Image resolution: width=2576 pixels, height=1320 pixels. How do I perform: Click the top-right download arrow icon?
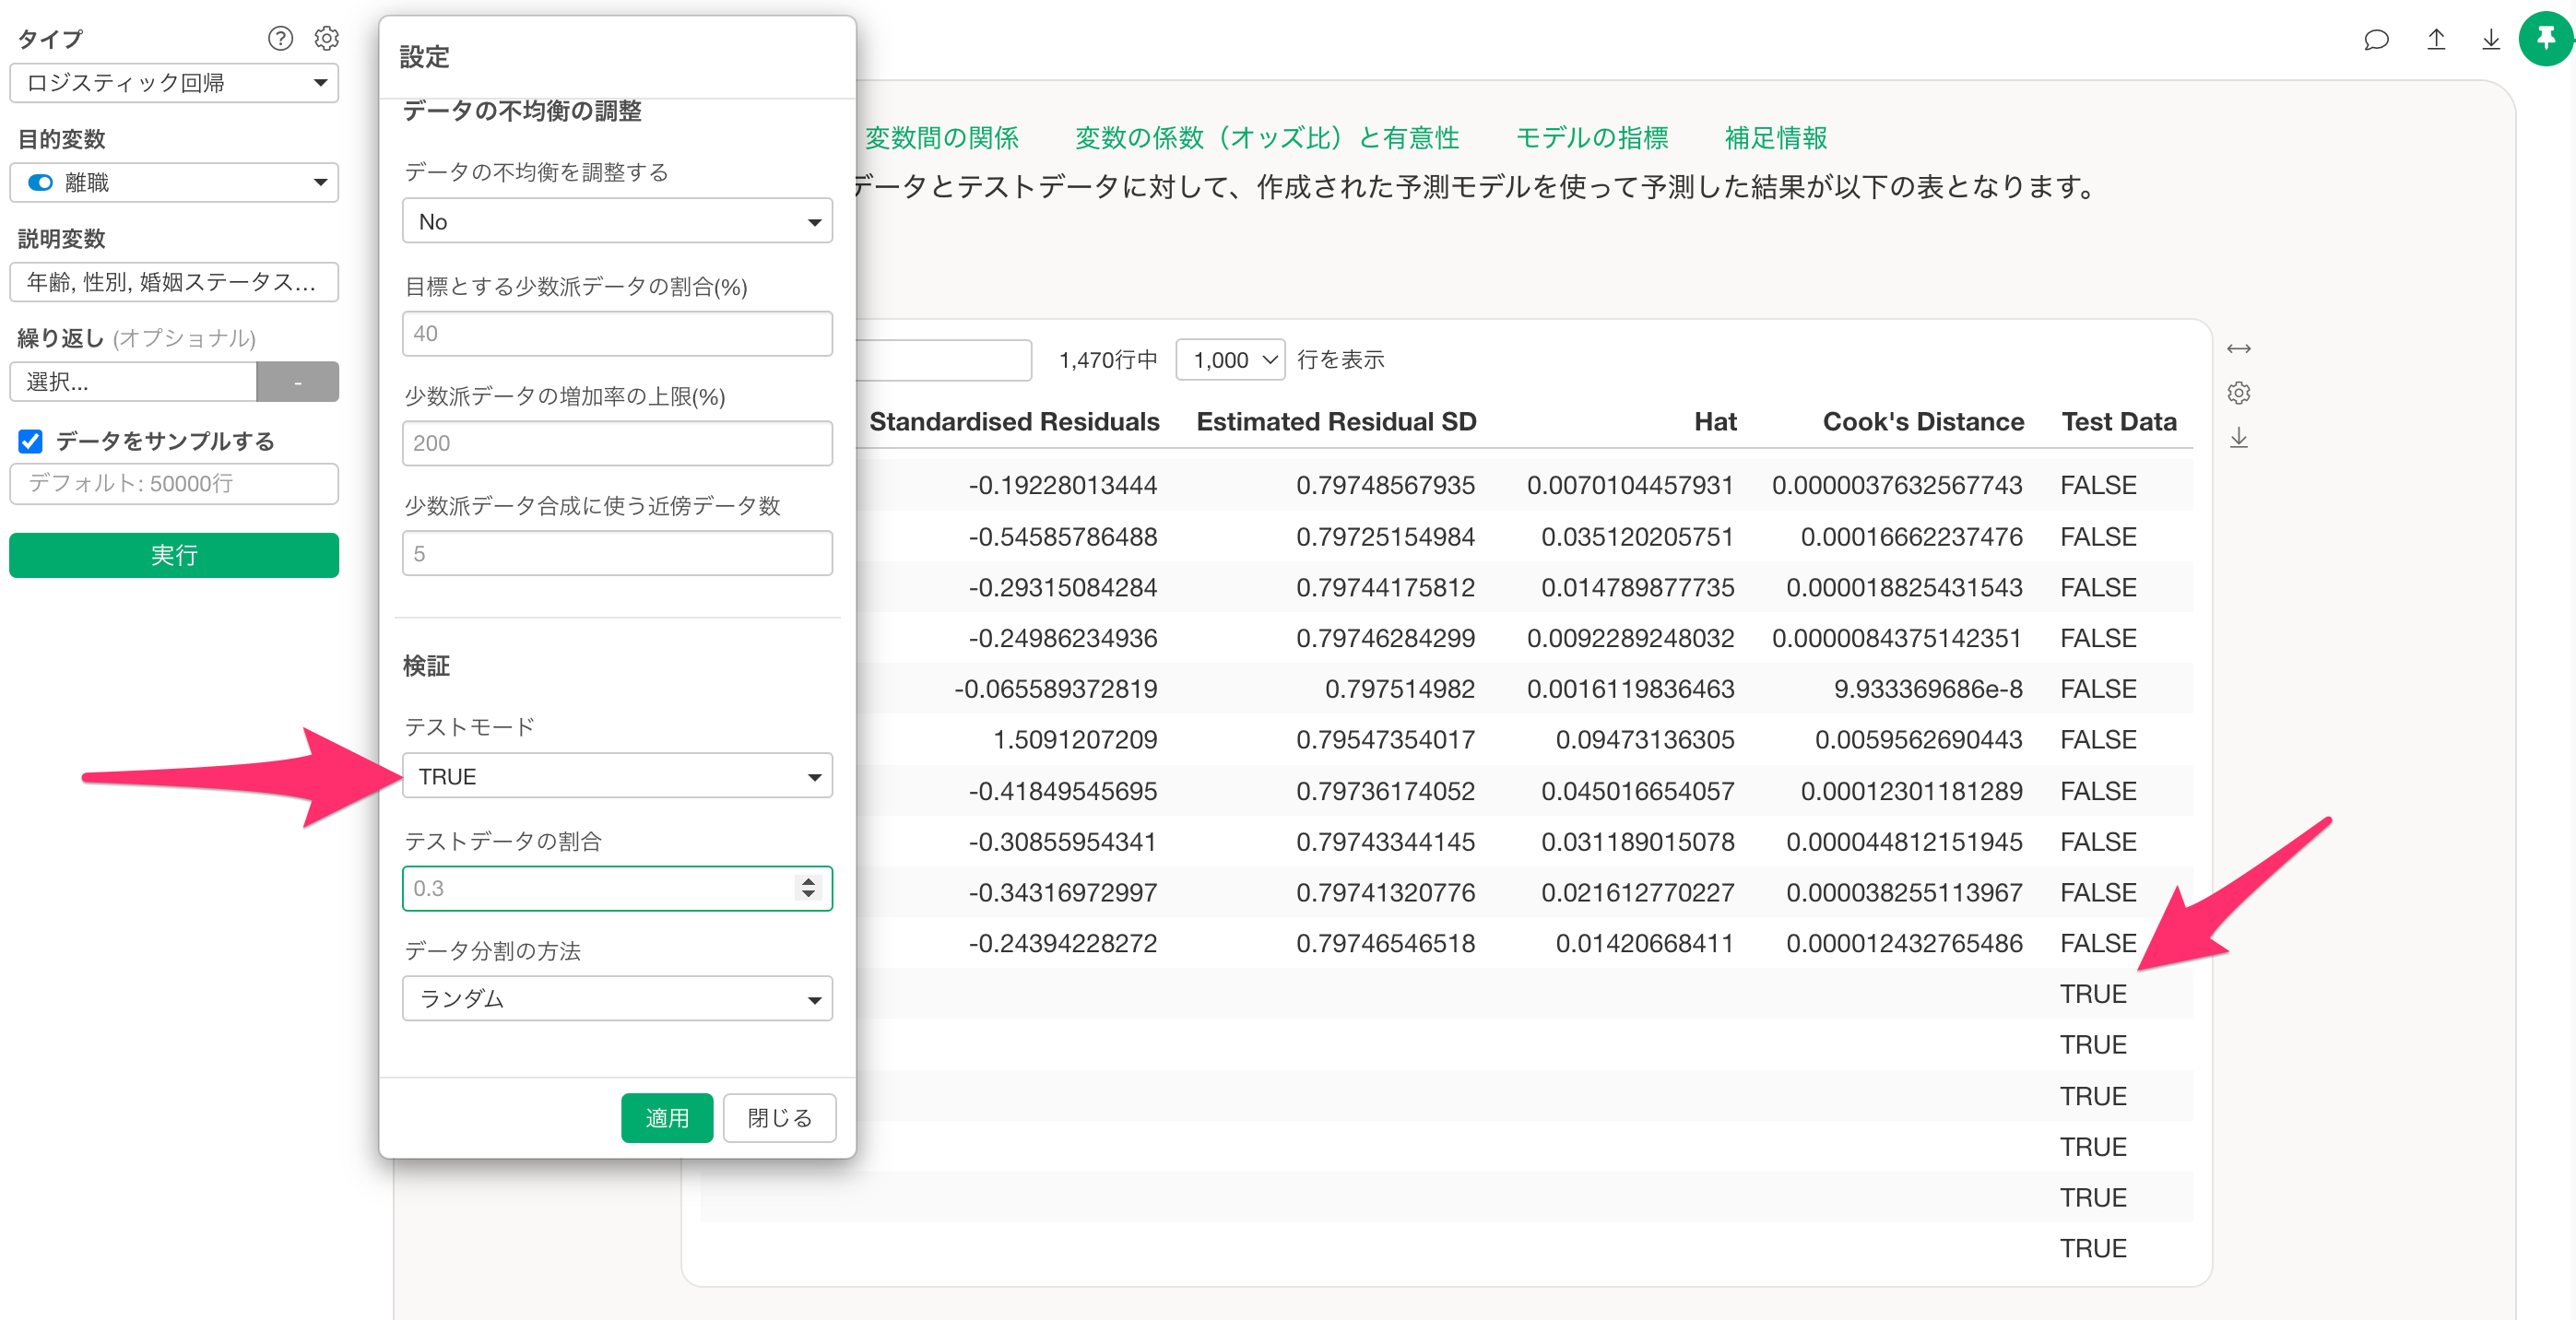coord(2491,40)
